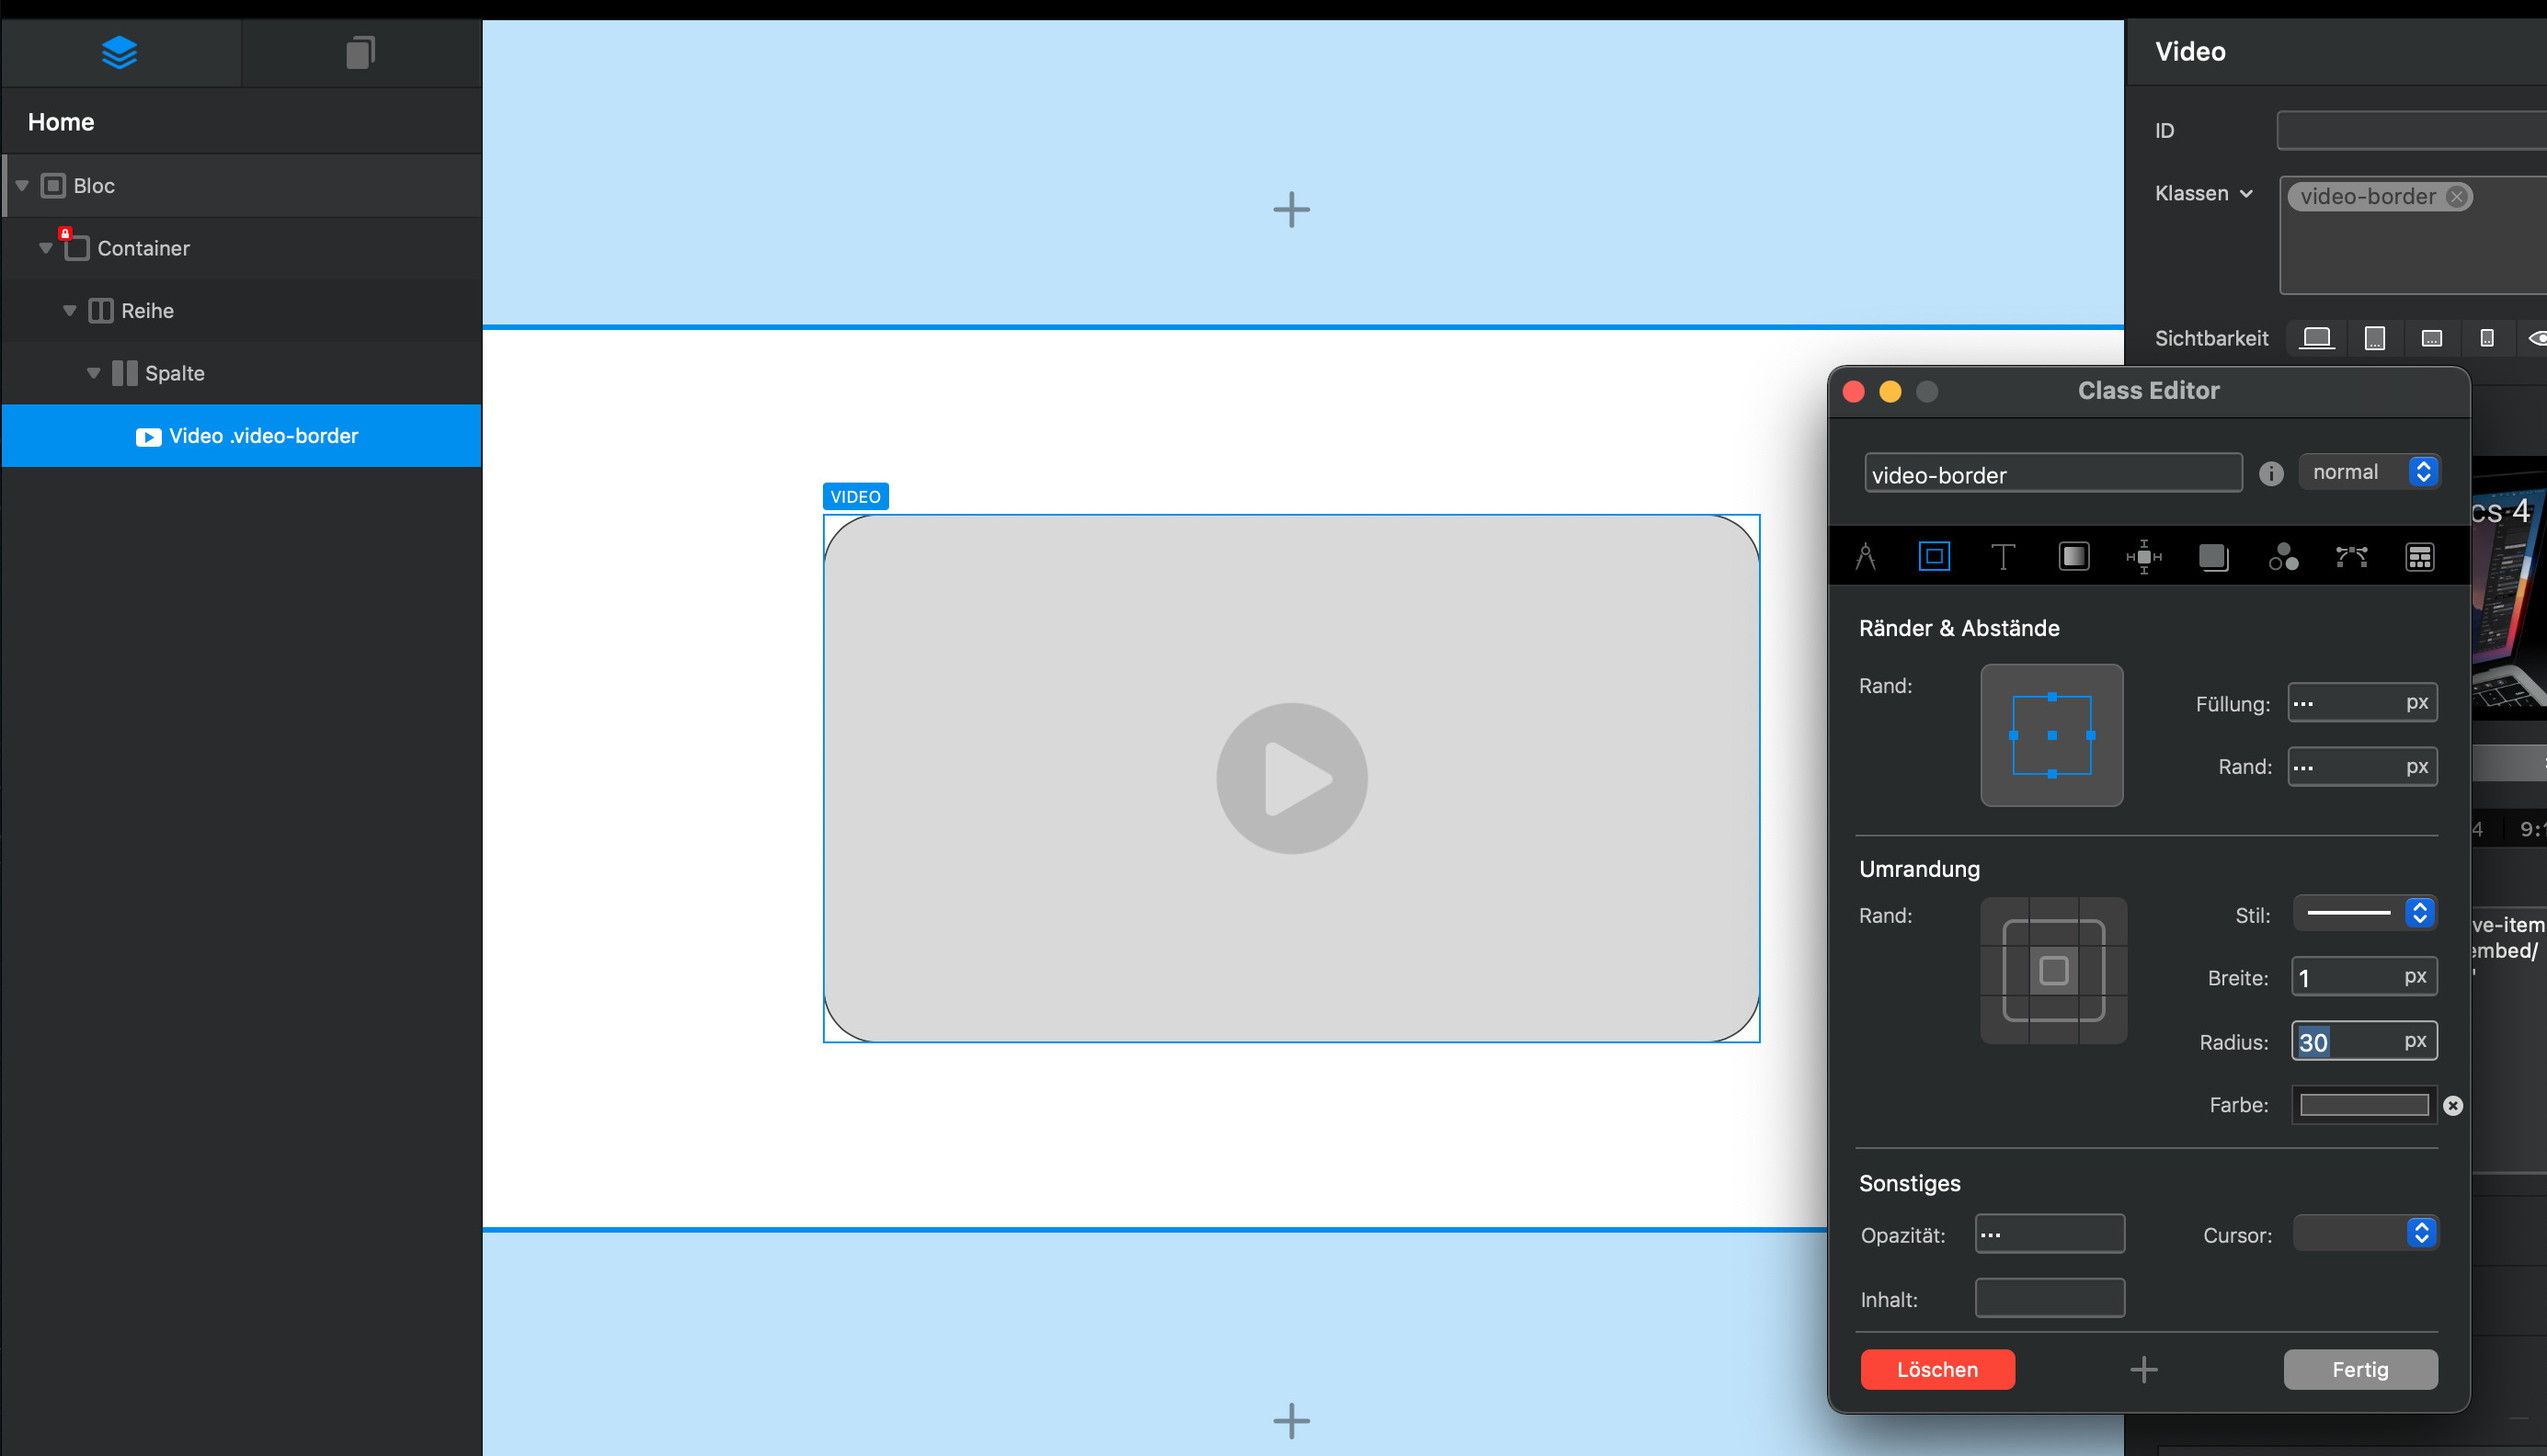Open the compass metrics tab
Image resolution: width=2547 pixels, height=1456 pixels.
[1865, 557]
